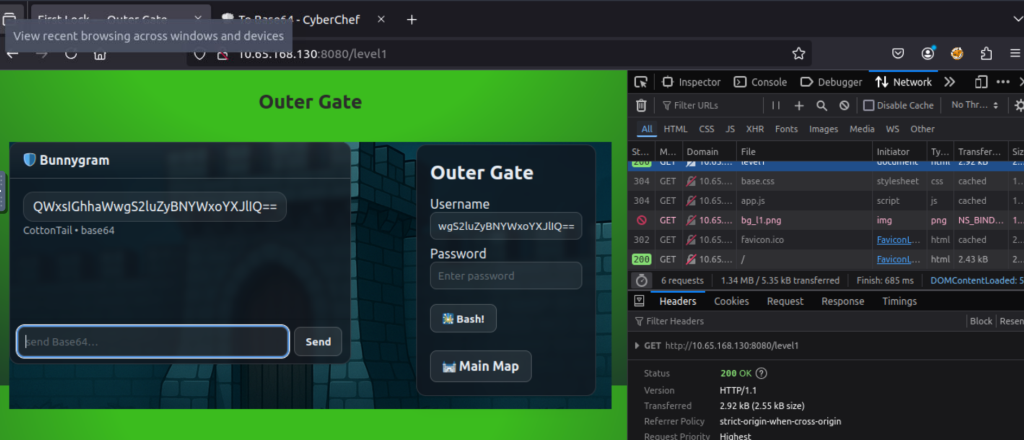The image size is (1024, 440).
Task: Open request blocking icon
Action: [x=844, y=105]
